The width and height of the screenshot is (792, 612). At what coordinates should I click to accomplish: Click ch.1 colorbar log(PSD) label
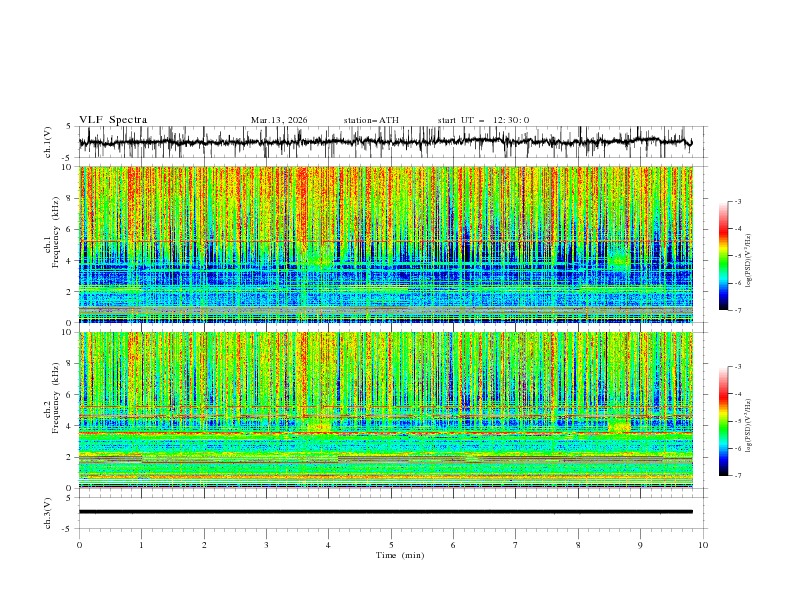point(748,261)
